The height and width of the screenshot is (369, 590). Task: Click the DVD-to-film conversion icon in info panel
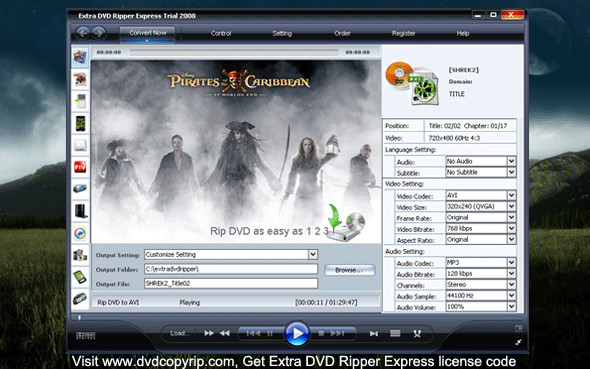click(413, 83)
